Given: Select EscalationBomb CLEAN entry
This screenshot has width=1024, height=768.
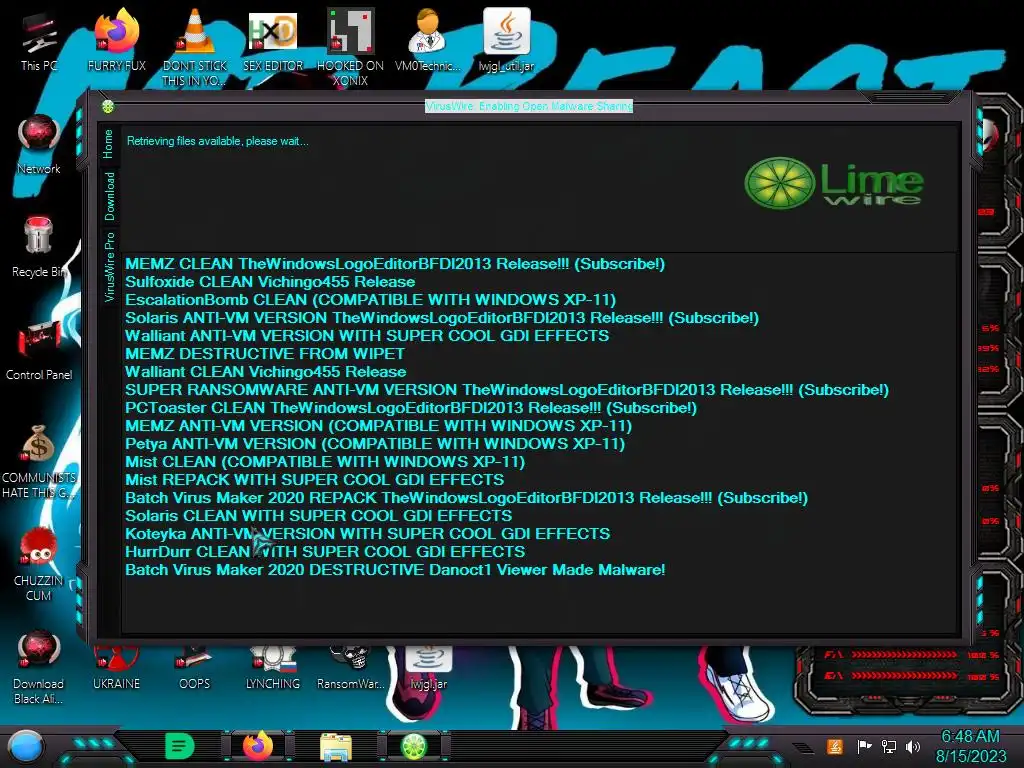Looking at the screenshot, I should coord(370,300).
